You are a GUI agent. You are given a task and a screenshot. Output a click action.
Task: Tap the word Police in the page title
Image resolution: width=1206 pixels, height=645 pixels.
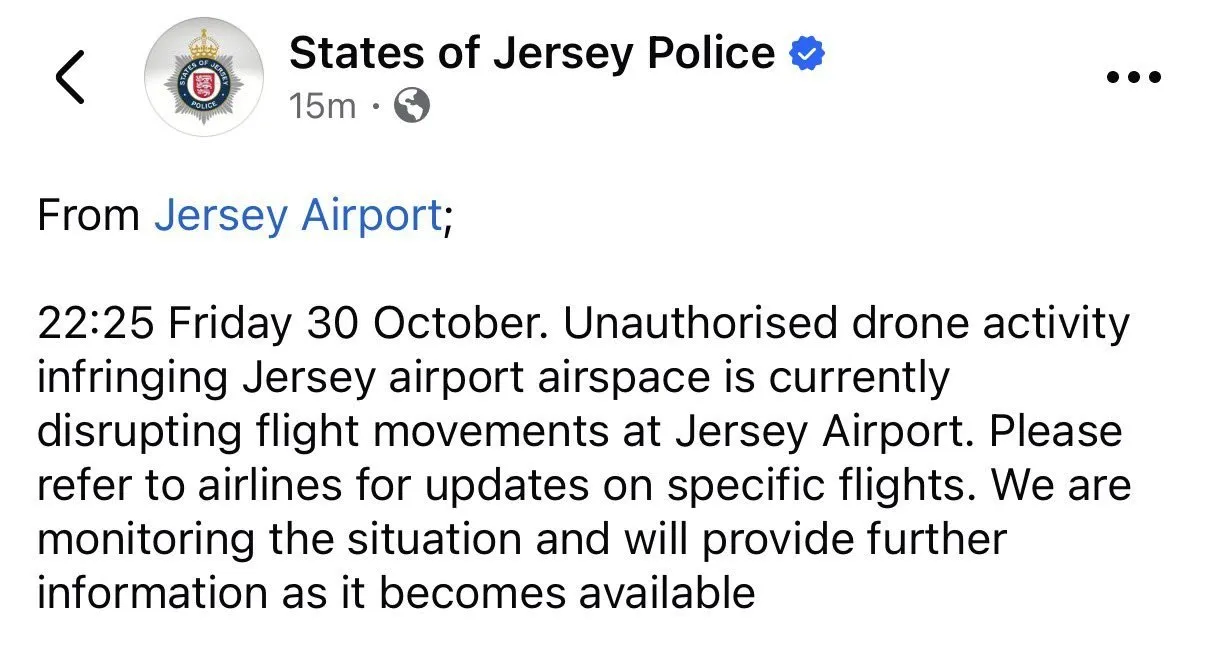[x=711, y=53]
